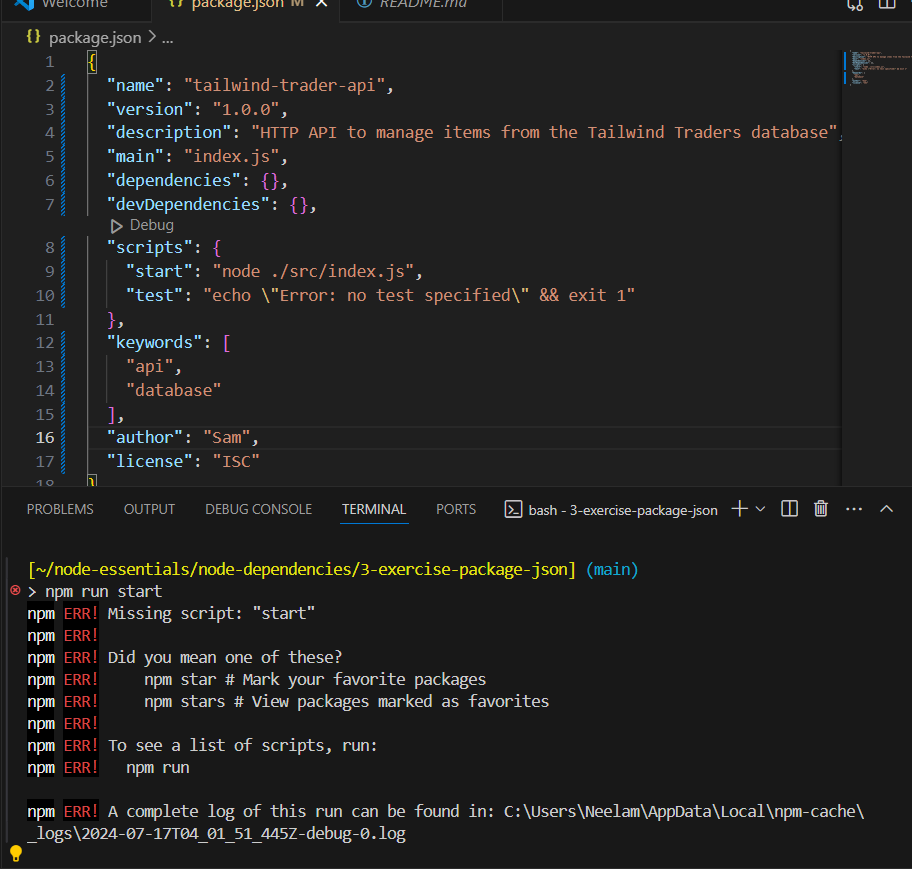The width and height of the screenshot is (912, 869).
Task: Click the "database" keyword entry
Action: (x=173, y=390)
